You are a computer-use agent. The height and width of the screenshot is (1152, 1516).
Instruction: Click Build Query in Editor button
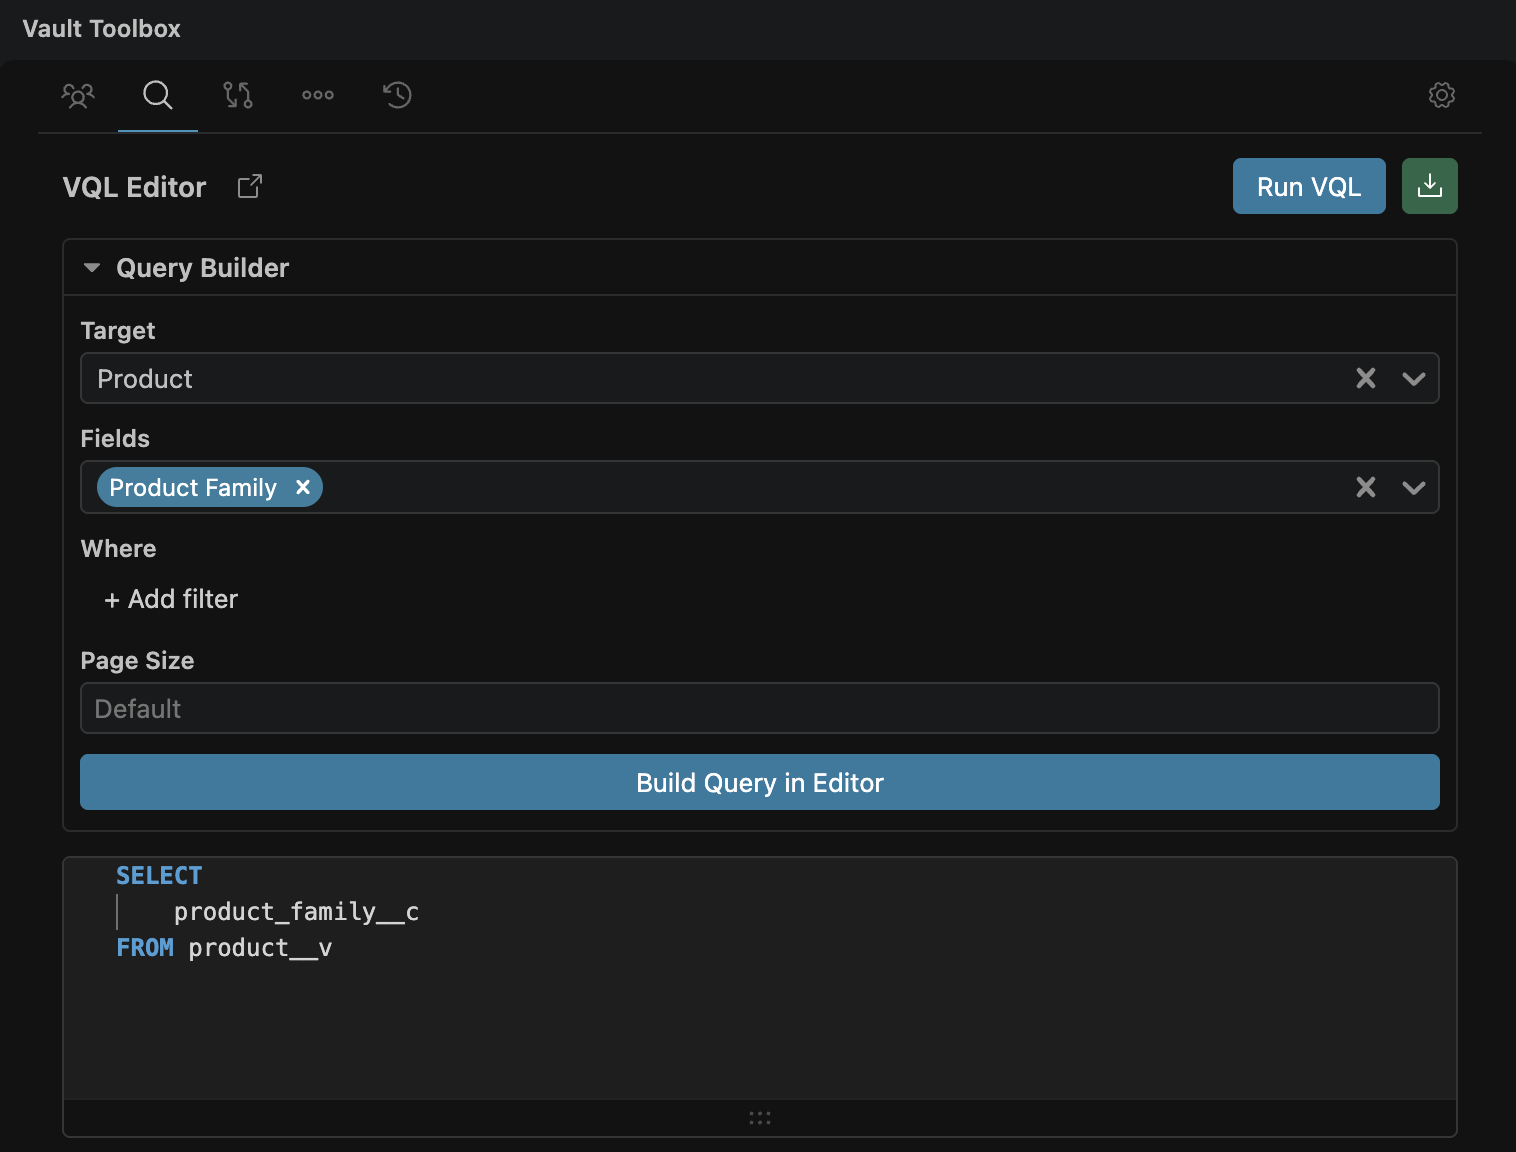(760, 782)
